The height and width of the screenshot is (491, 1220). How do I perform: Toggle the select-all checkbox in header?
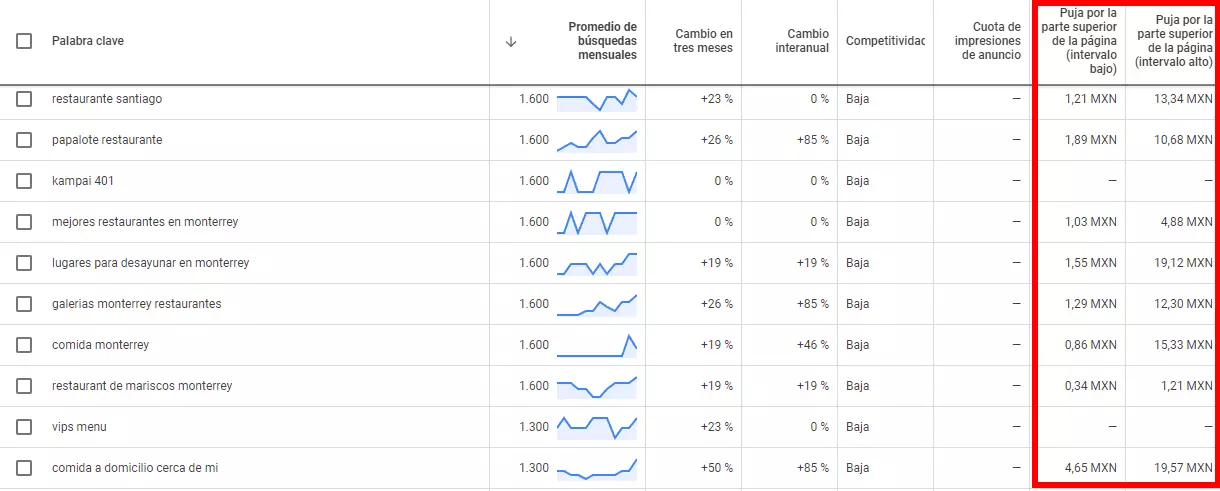click(x=24, y=41)
